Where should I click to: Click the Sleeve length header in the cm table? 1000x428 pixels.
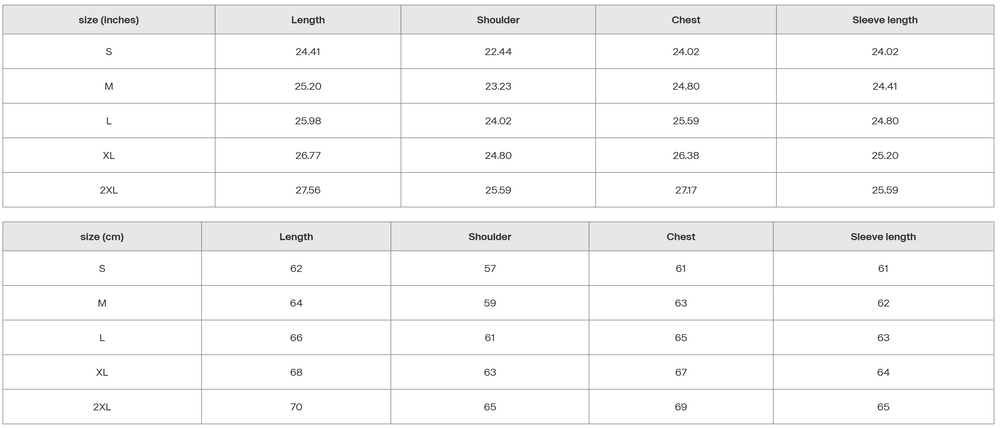[x=883, y=237]
